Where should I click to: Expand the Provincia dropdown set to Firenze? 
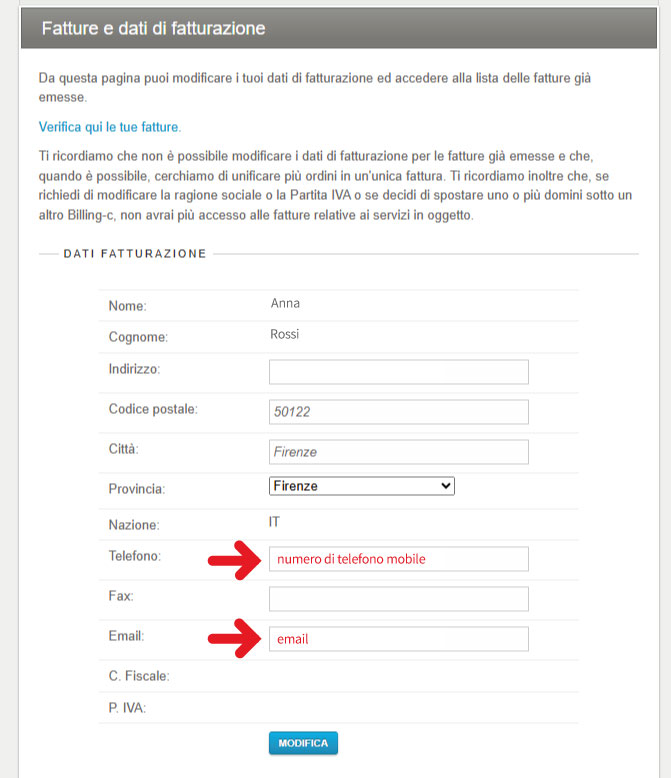(x=361, y=486)
